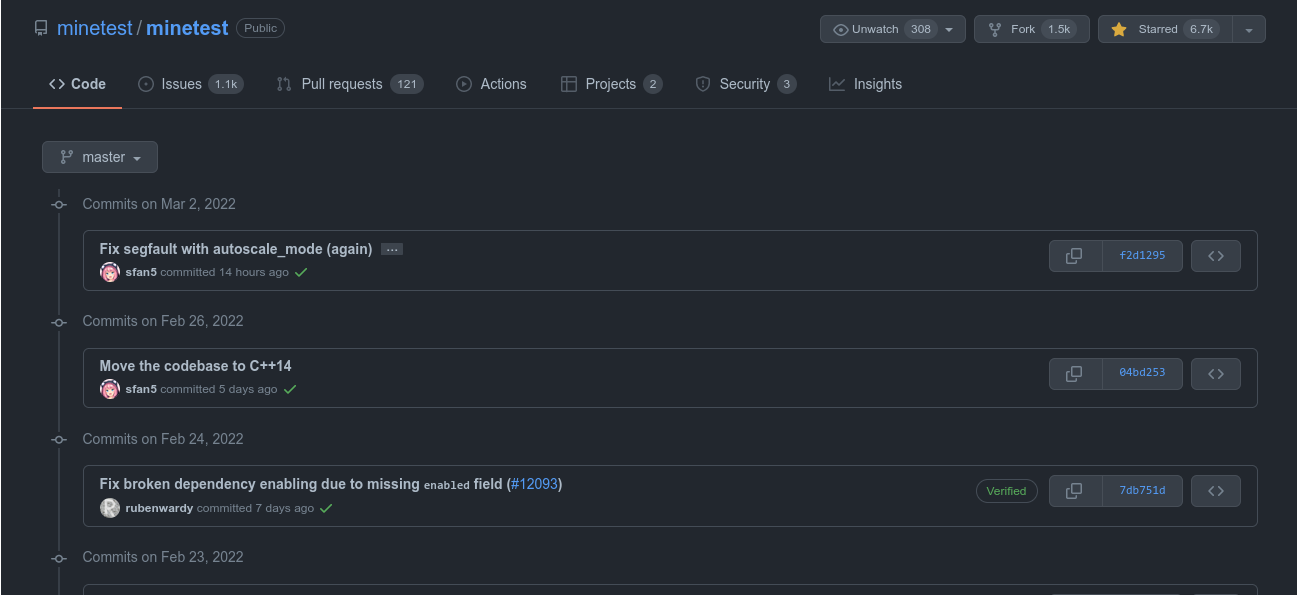Switch to the Pull requests tab
The height and width of the screenshot is (595, 1297).
(x=349, y=84)
